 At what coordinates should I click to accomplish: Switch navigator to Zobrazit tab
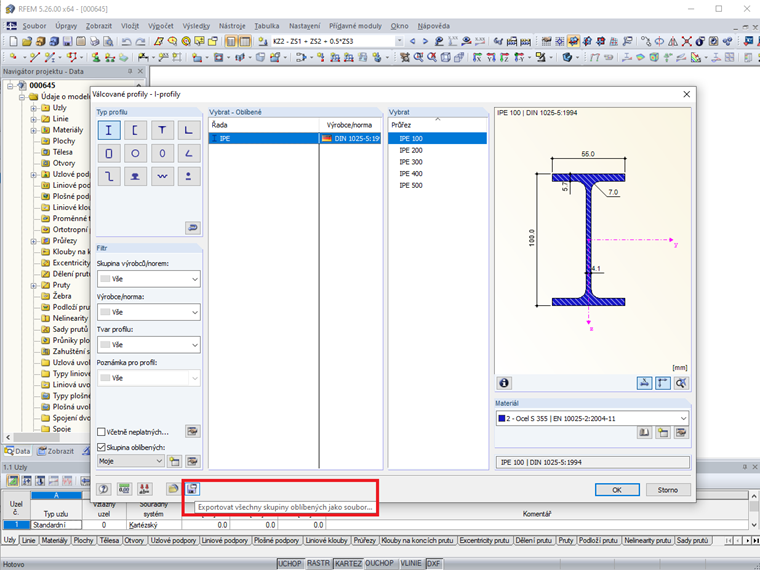[56, 451]
